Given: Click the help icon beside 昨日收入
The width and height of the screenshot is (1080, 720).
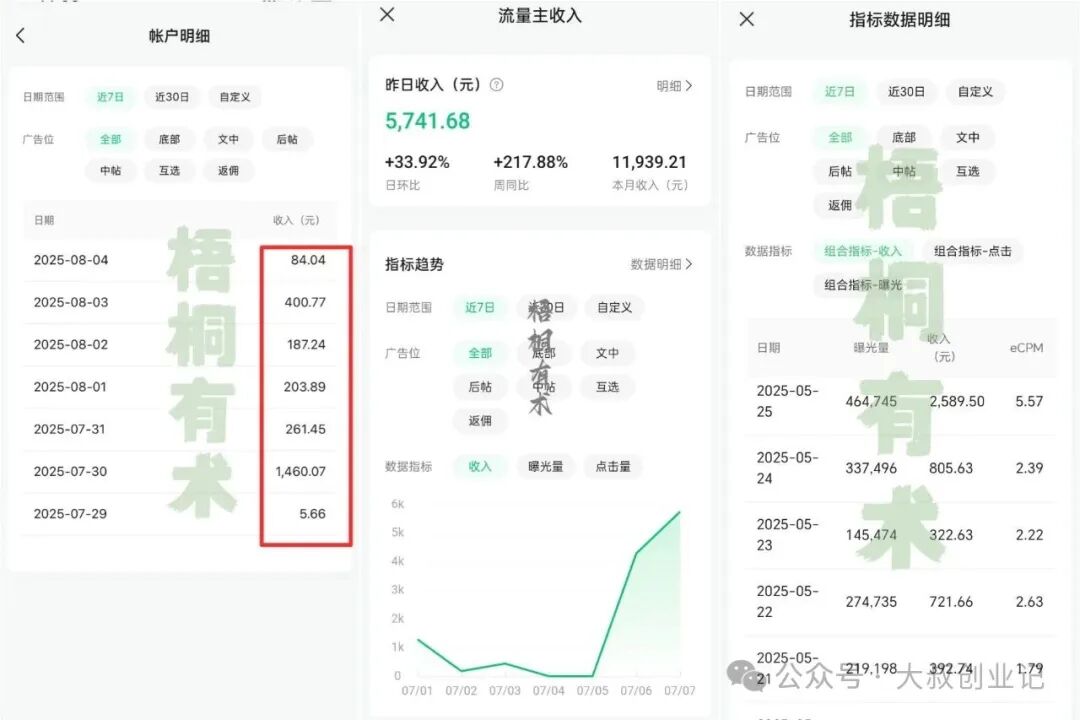Looking at the screenshot, I should [497, 85].
